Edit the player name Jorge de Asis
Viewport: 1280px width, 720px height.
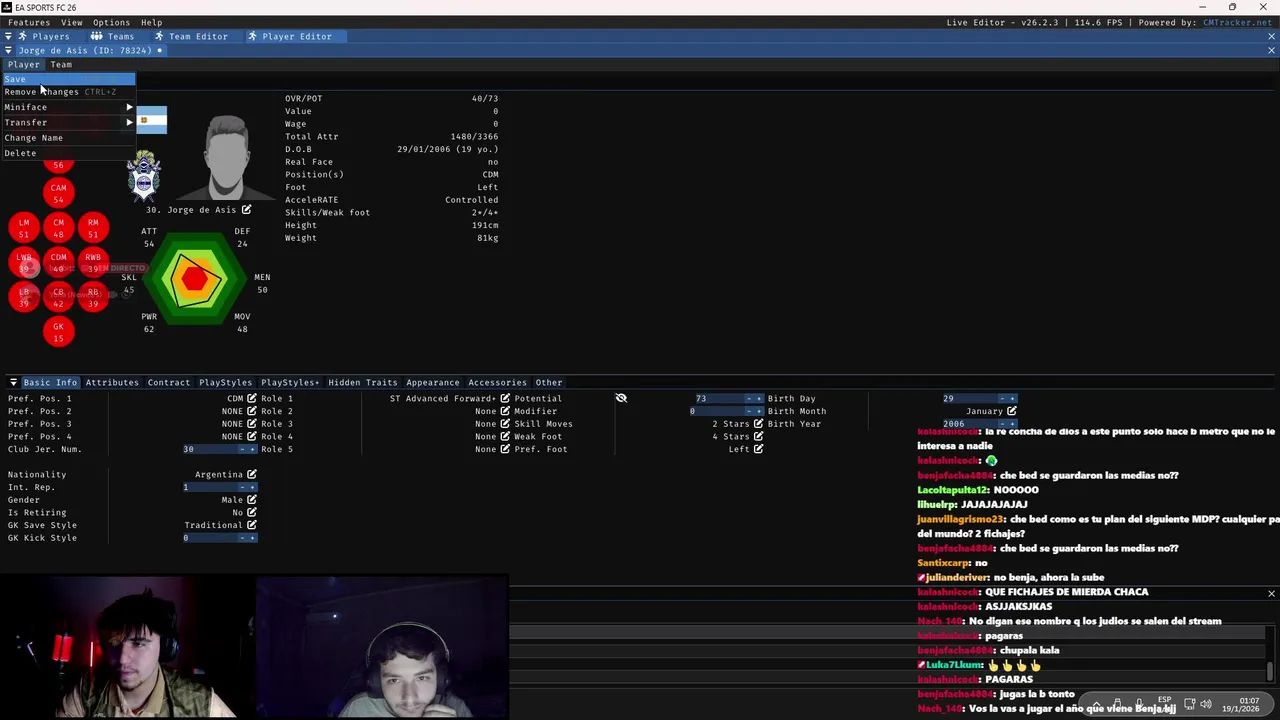pyautogui.click(x=246, y=210)
